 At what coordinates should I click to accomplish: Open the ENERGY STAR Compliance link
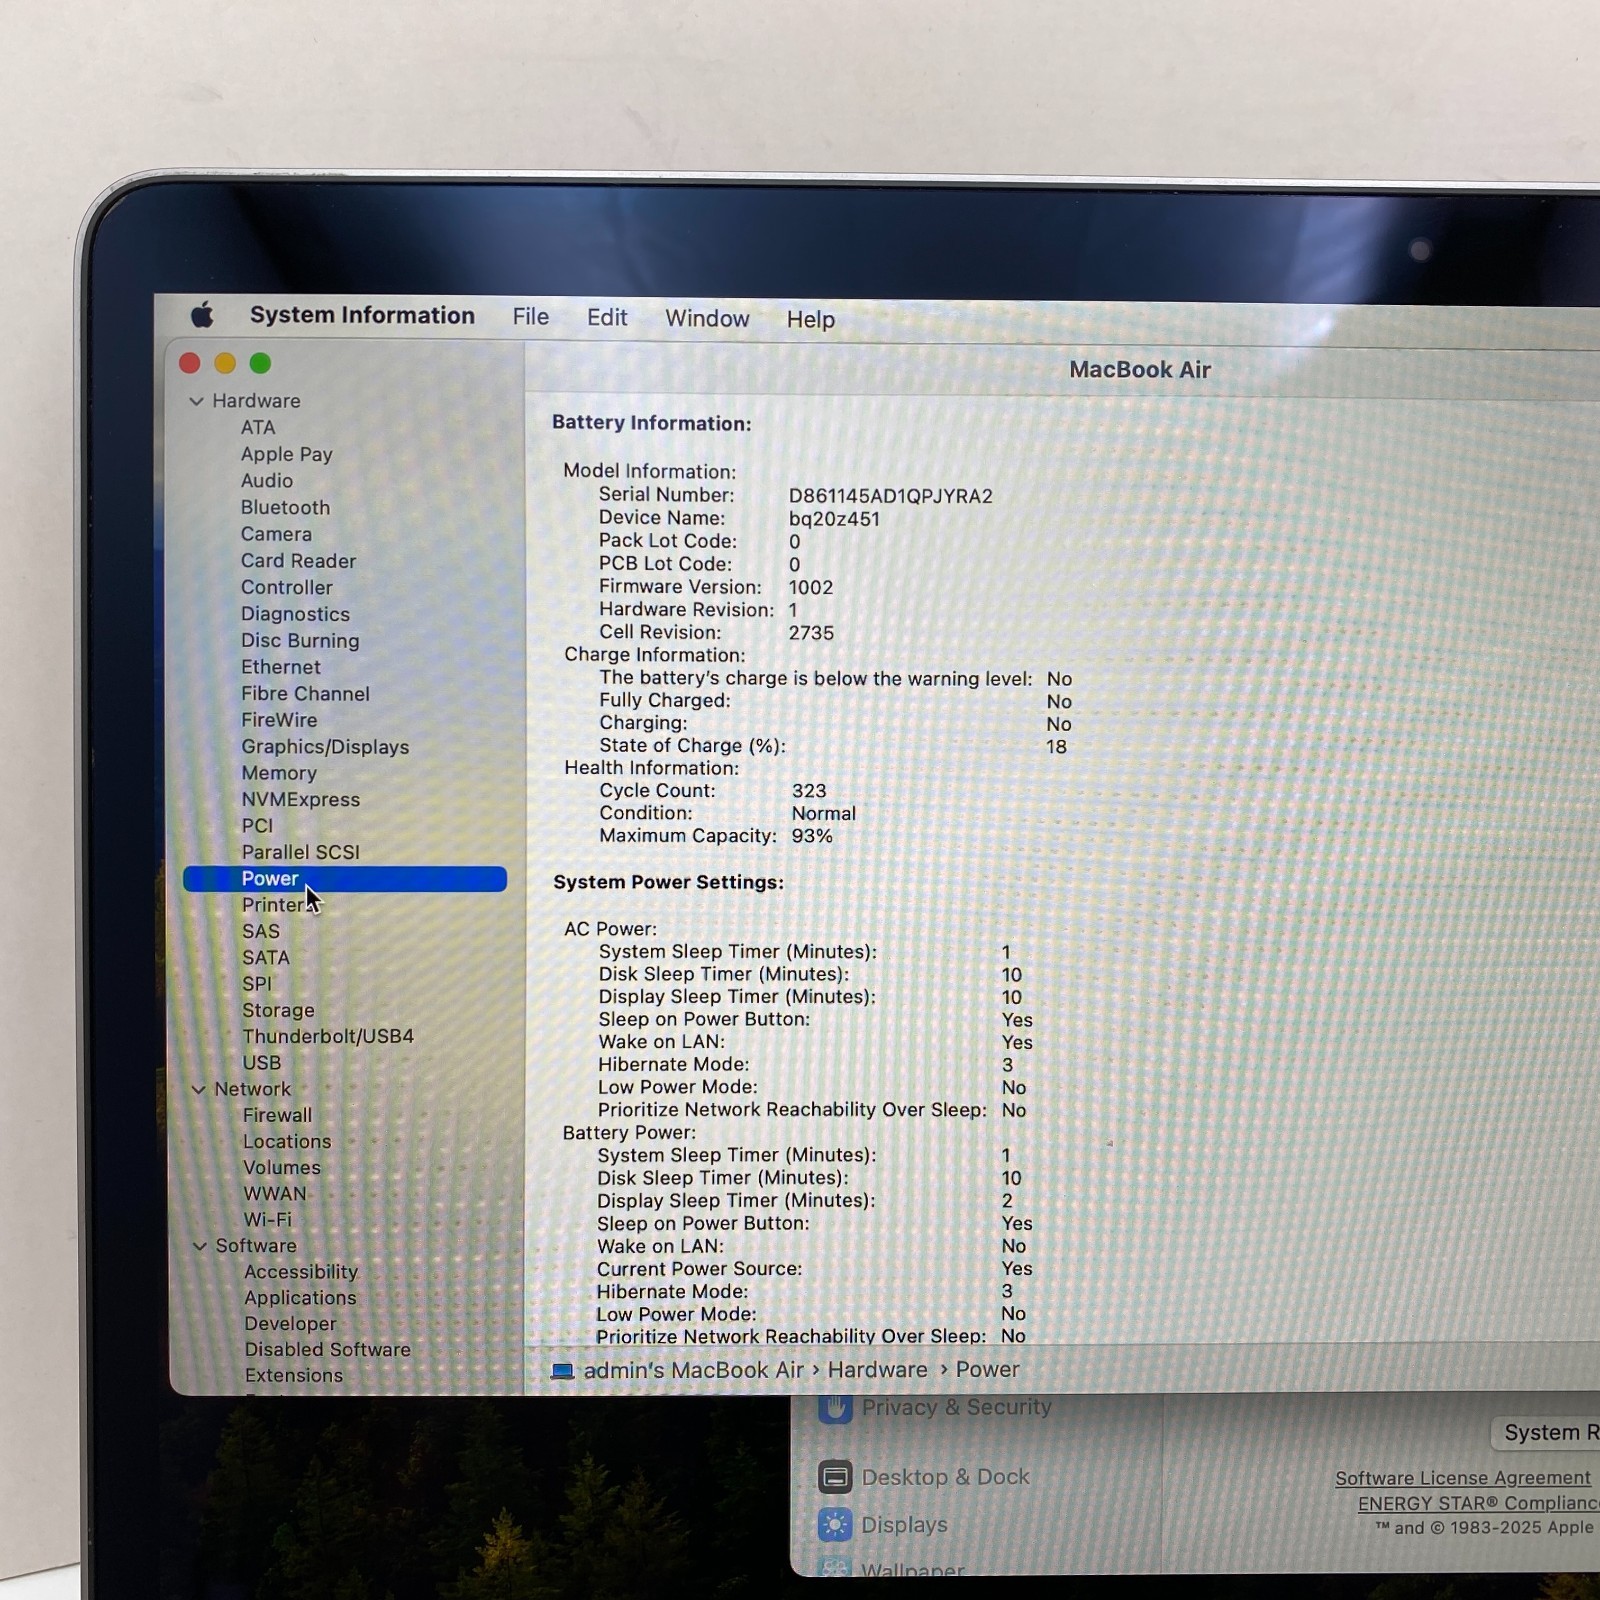click(x=1478, y=1503)
